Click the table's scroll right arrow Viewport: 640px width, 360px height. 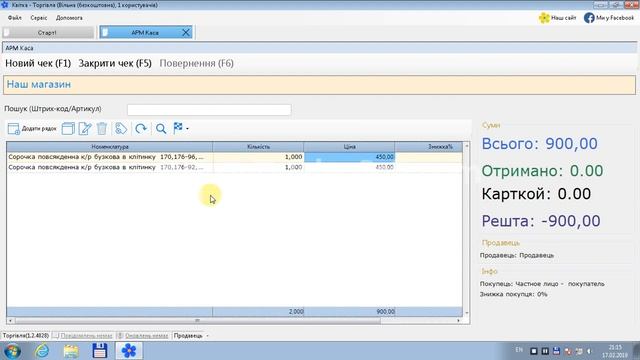[x=459, y=321]
